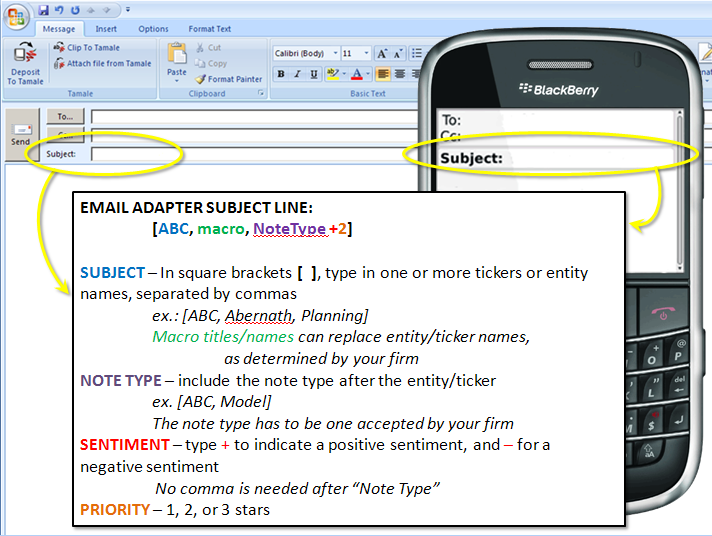This screenshot has width=712, height=536.
Task: Activate the Format Painter
Action: click(x=229, y=79)
